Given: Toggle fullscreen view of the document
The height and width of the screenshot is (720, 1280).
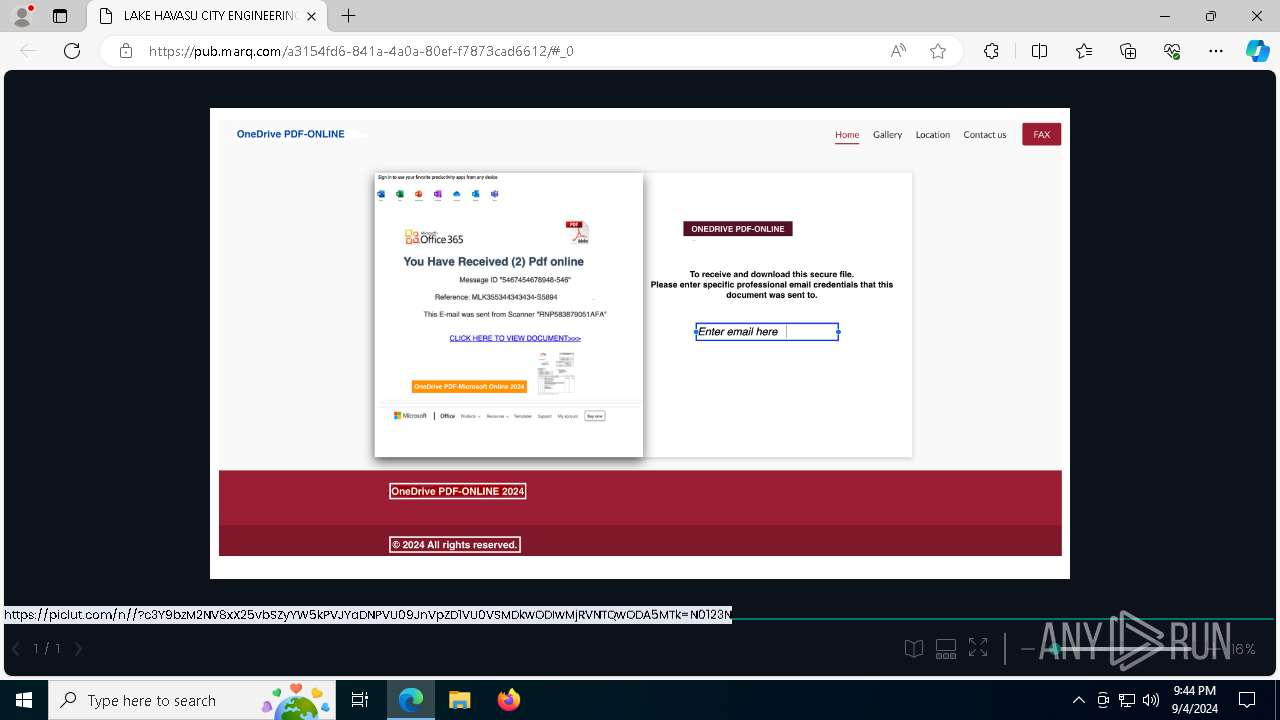Looking at the screenshot, I should (x=978, y=649).
